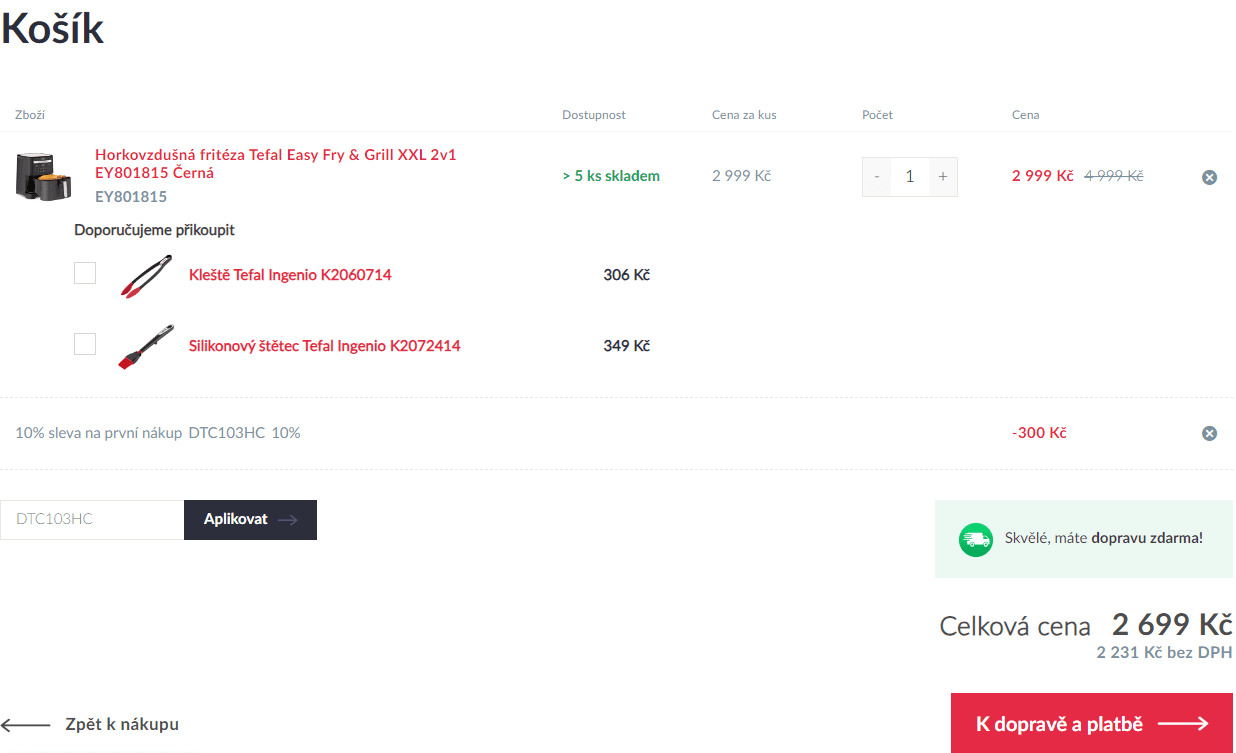Open the red tongs product image

(x=146, y=275)
